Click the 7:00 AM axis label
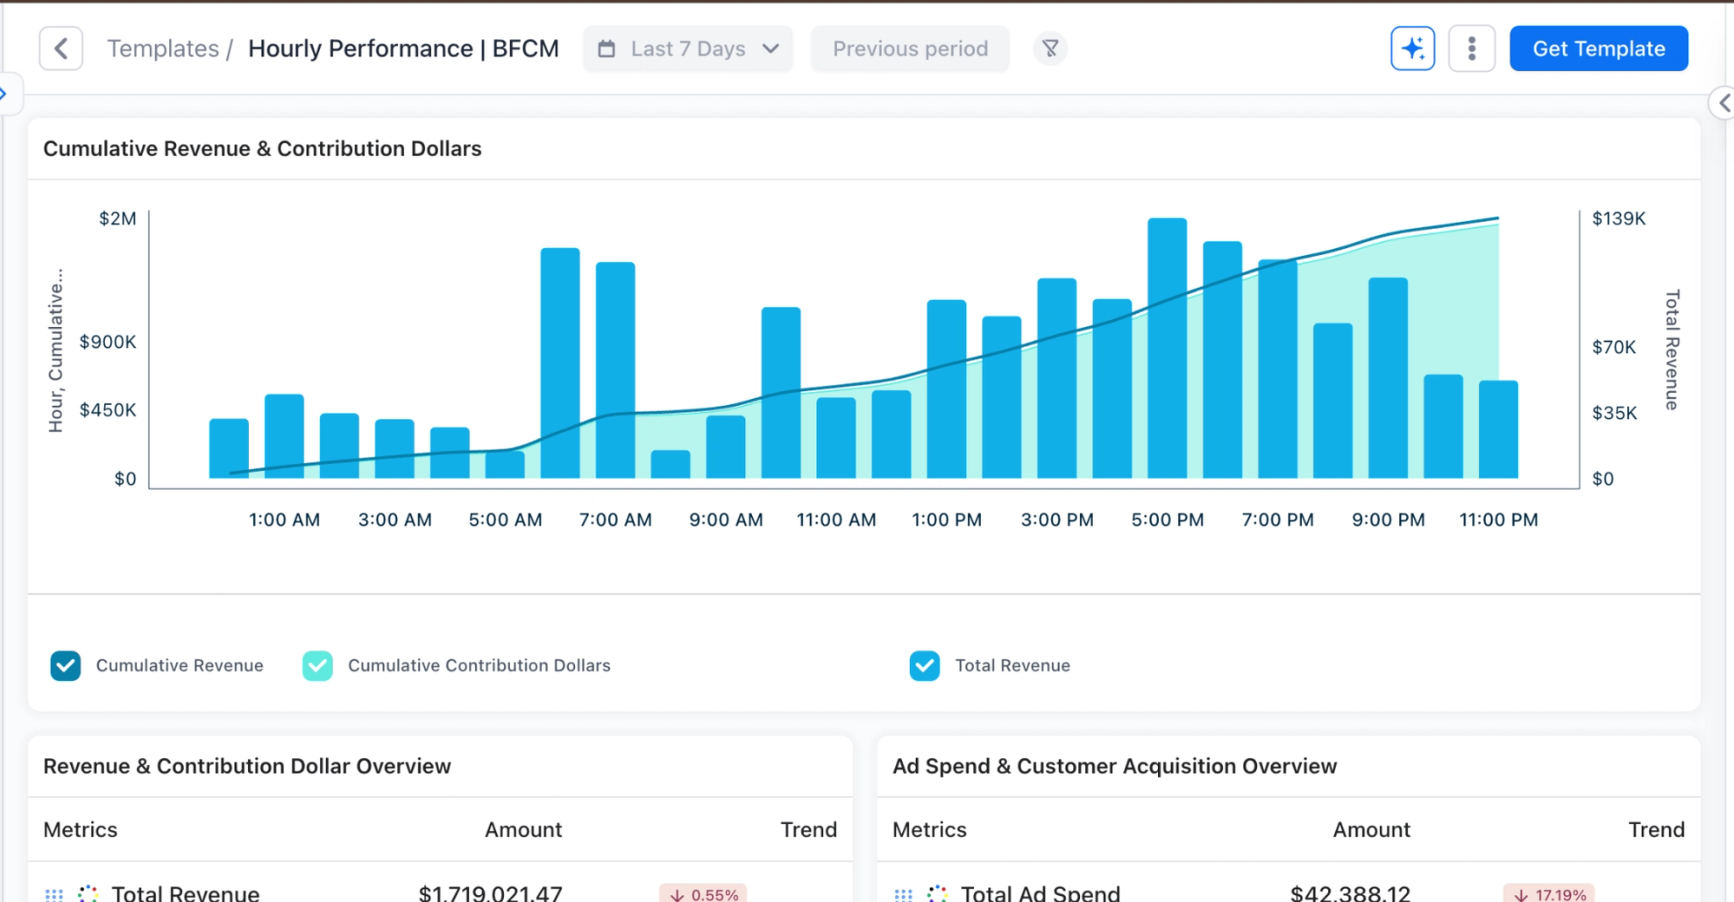This screenshot has width=1734, height=902. 615,520
